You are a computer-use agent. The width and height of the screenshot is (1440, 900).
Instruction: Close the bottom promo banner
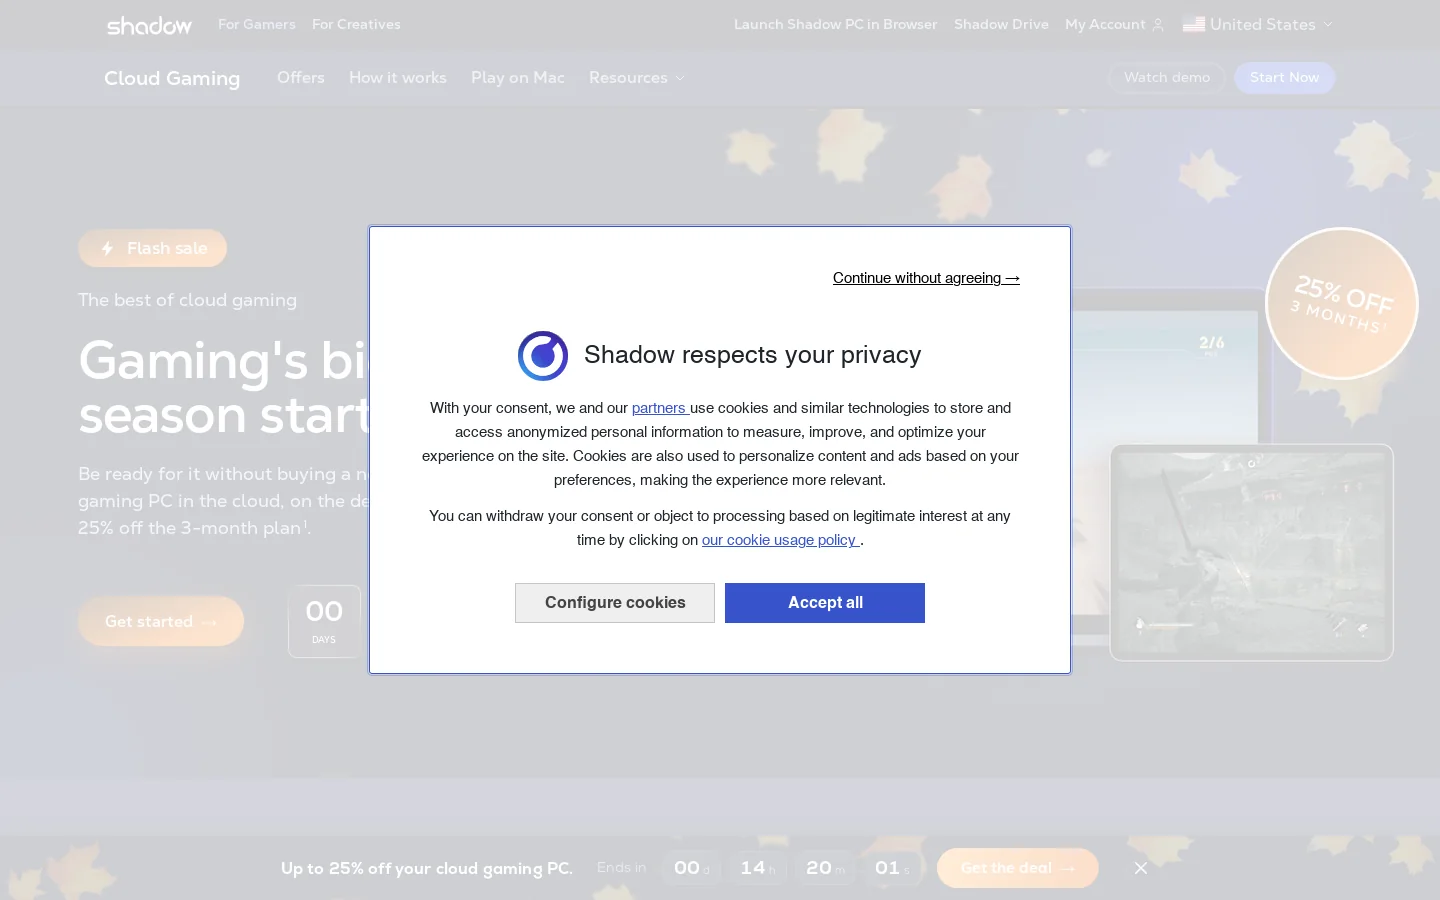[x=1141, y=868]
